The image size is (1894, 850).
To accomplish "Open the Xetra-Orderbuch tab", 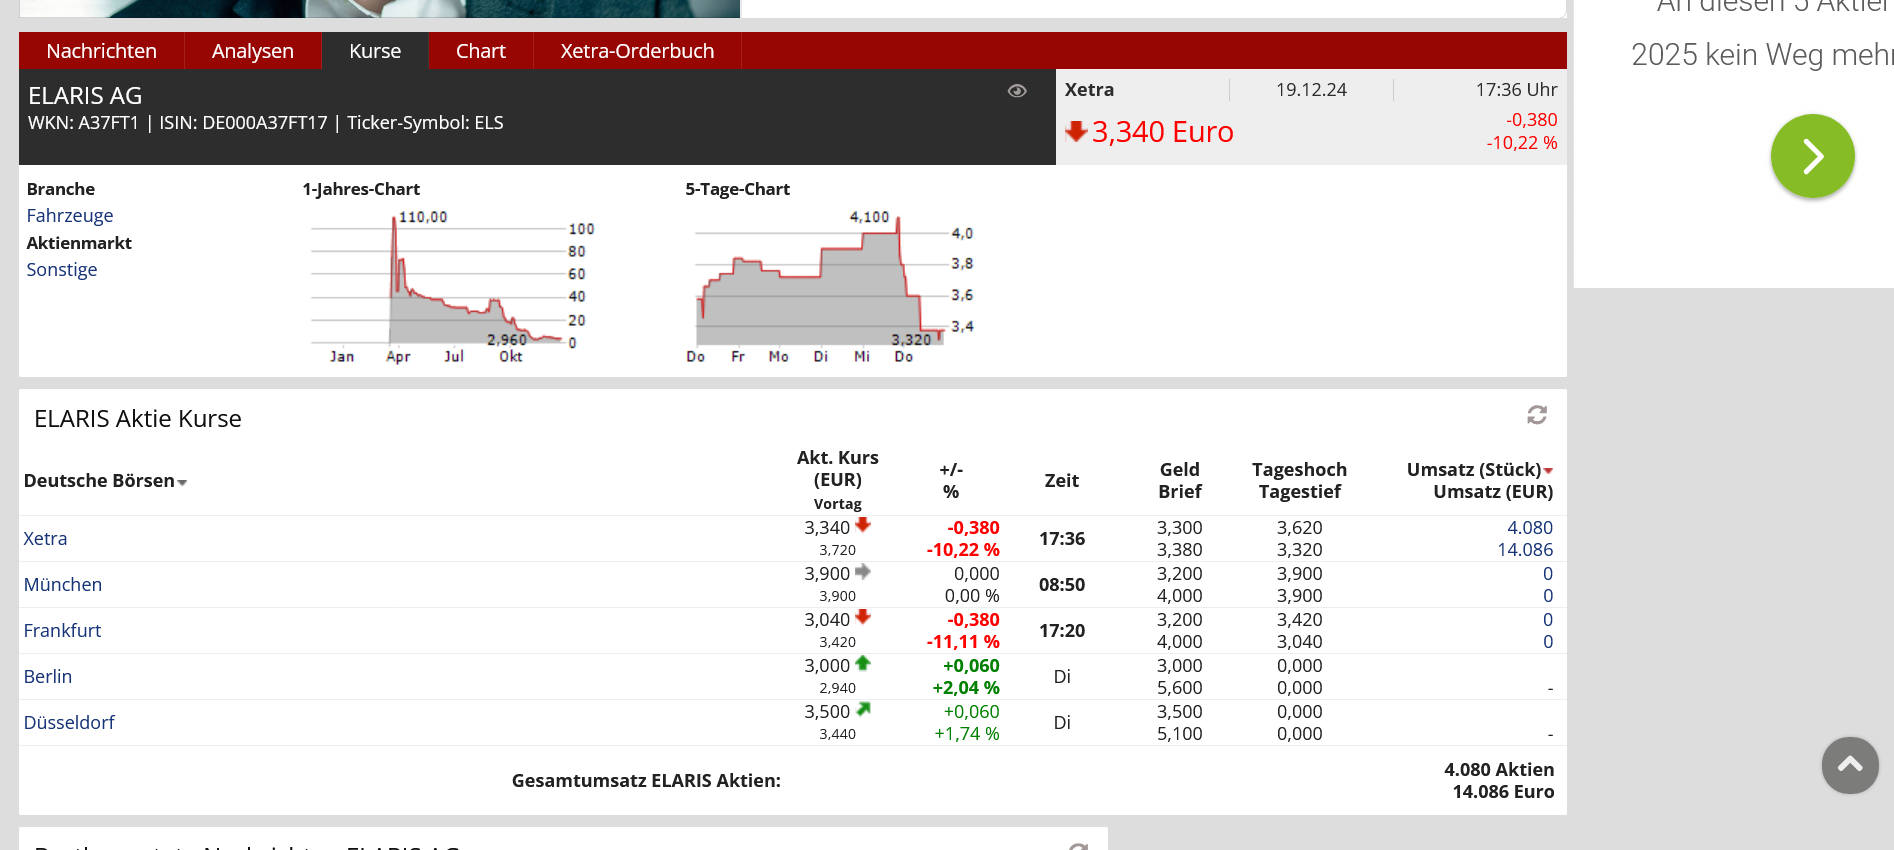I will pos(637,51).
